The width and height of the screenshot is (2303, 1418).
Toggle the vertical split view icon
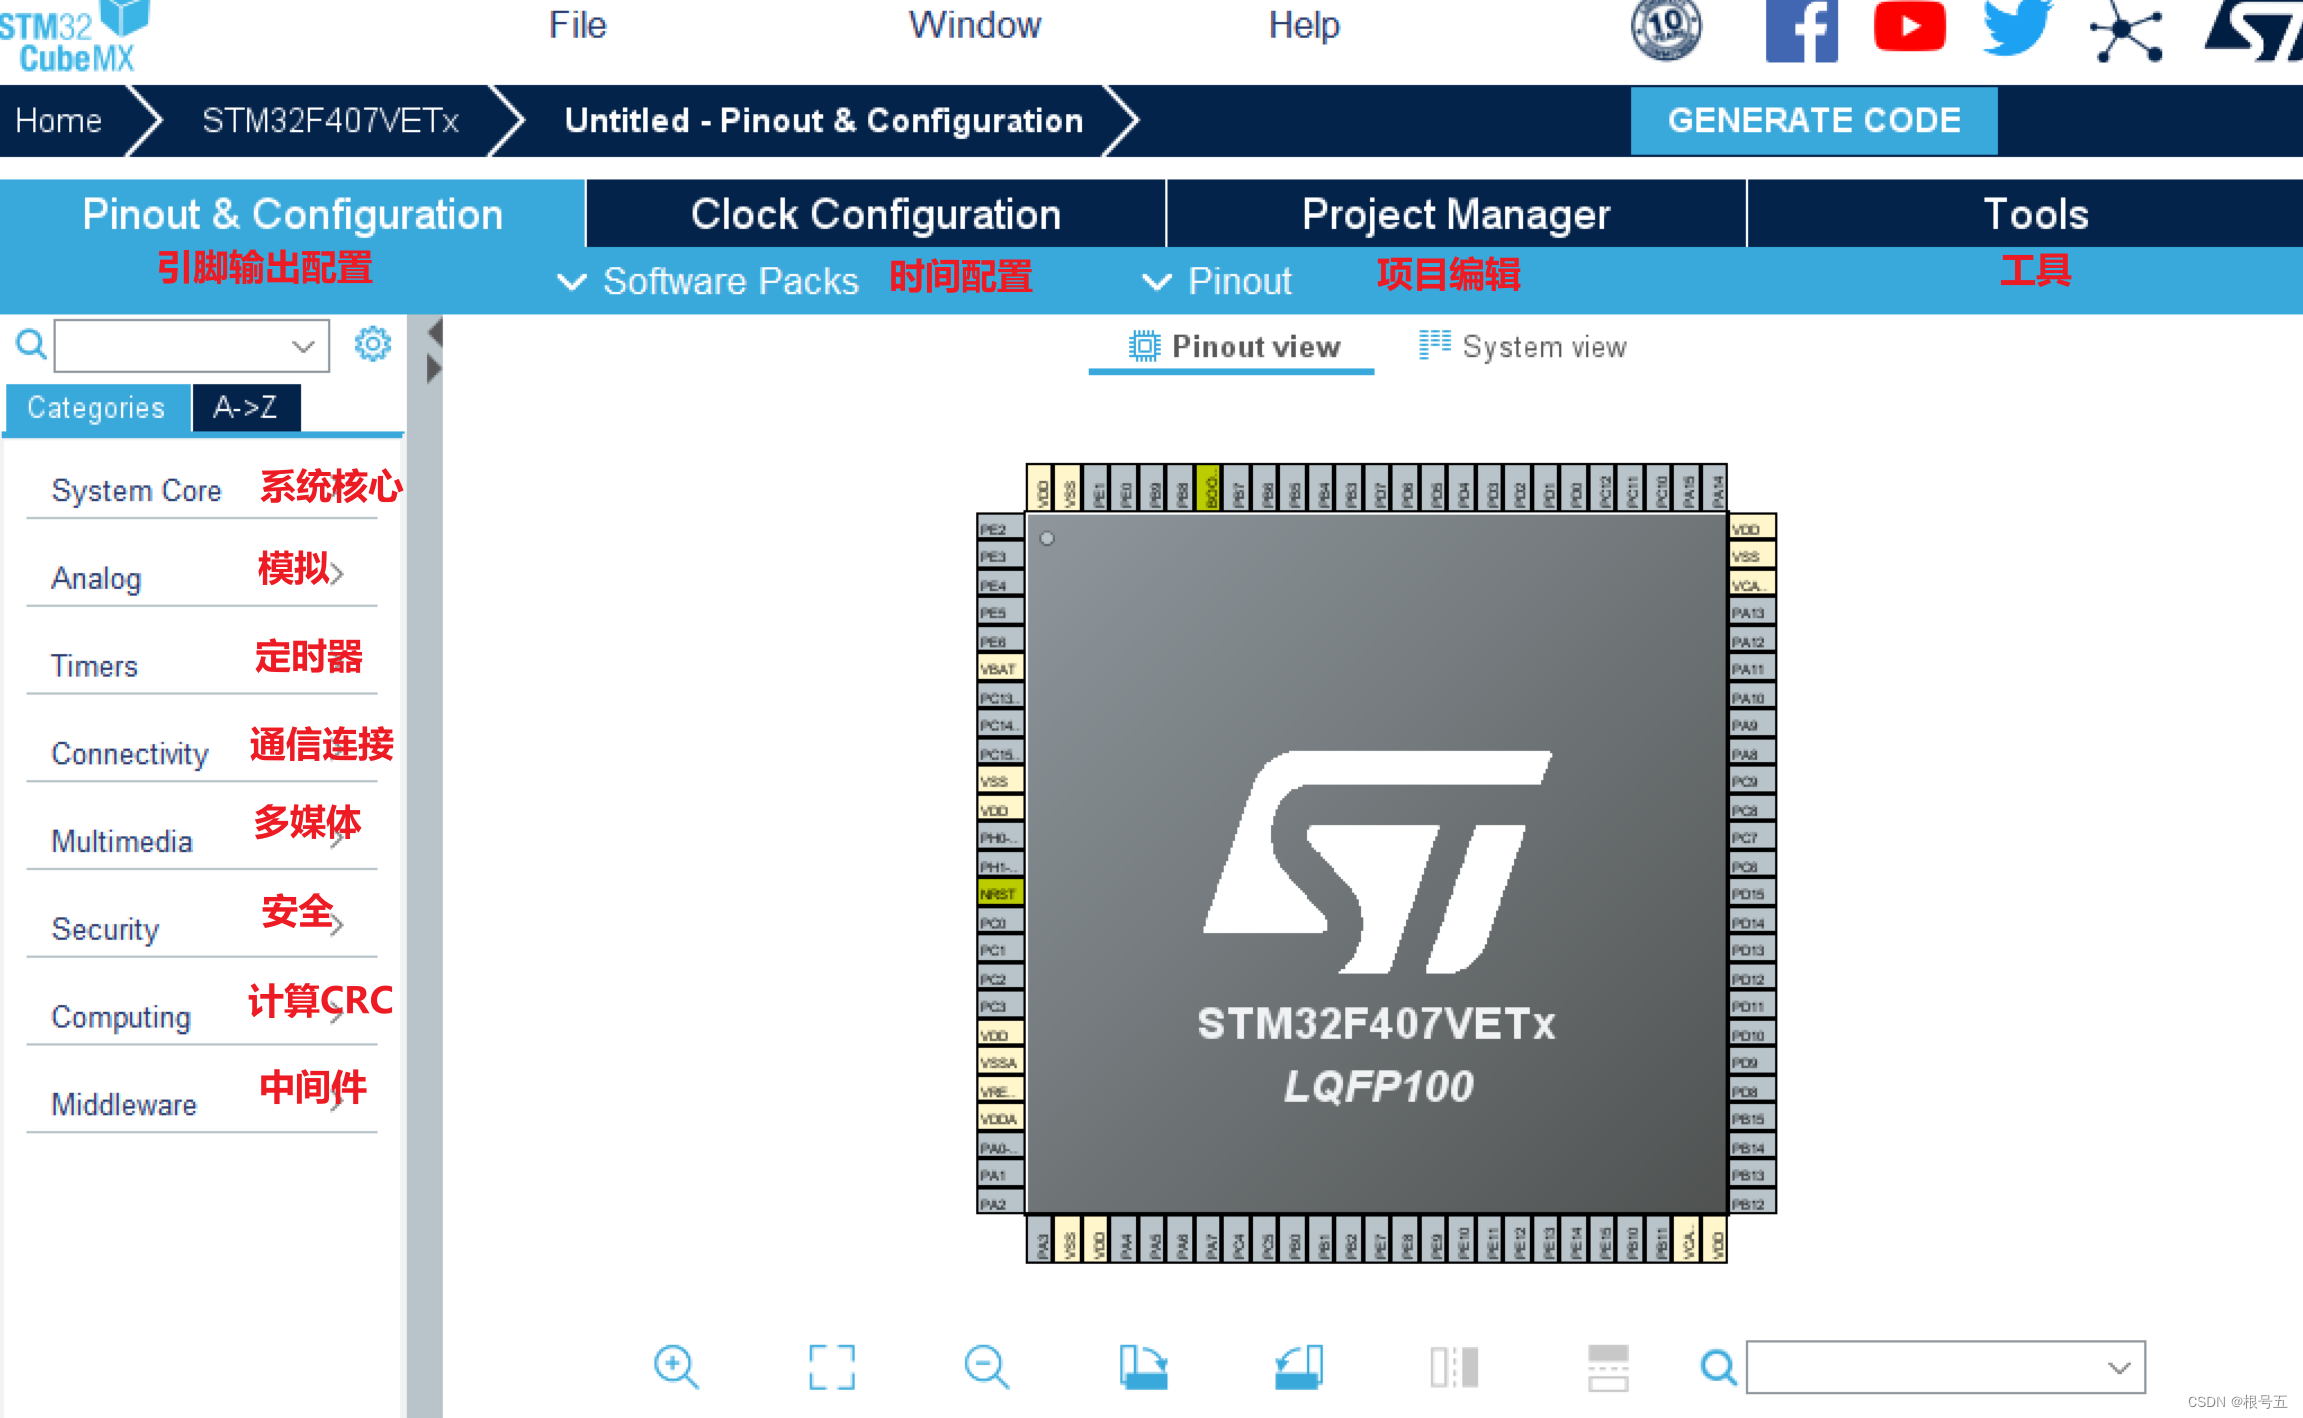click(x=1454, y=1366)
